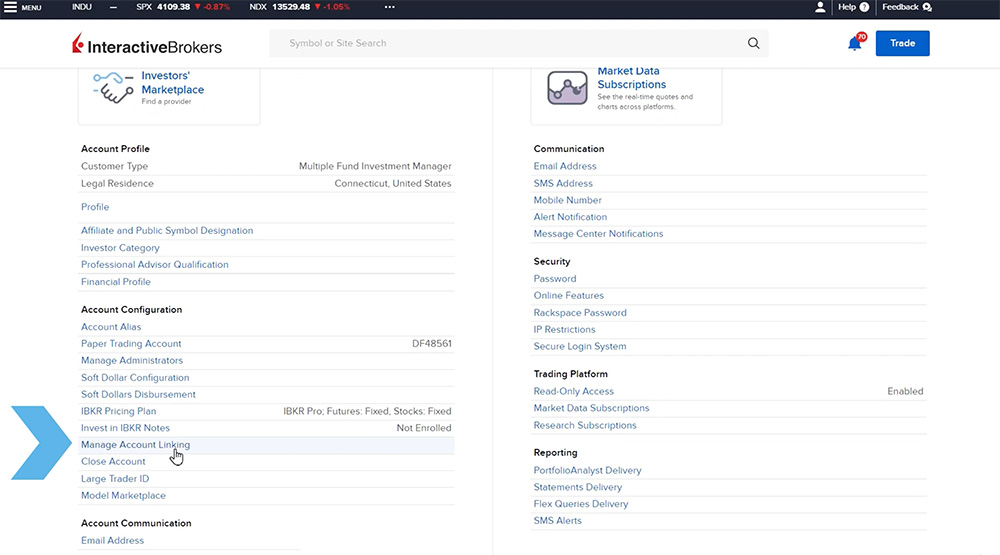Click the Investors' Marketplace handshake icon
Image resolution: width=1000 pixels, height=555 pixels.
pos(113,88)
